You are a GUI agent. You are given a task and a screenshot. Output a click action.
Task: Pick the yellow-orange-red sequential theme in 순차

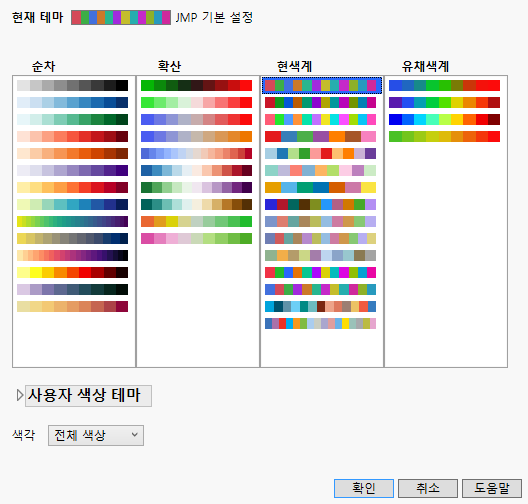coord(72,188)
